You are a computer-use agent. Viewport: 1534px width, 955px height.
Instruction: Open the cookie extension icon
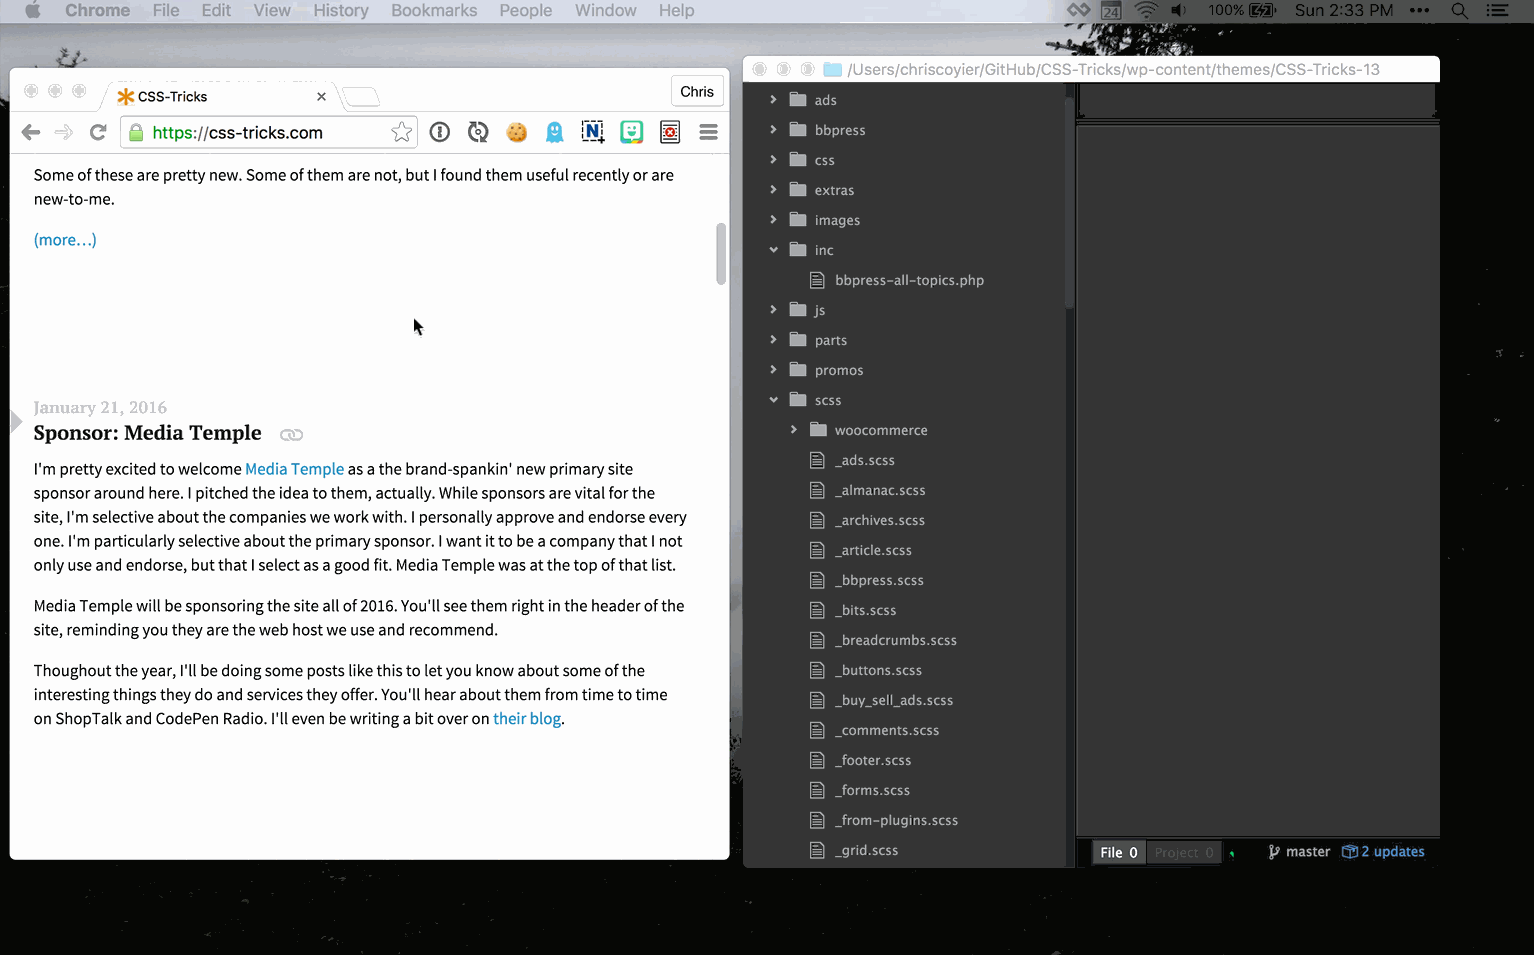516,132
